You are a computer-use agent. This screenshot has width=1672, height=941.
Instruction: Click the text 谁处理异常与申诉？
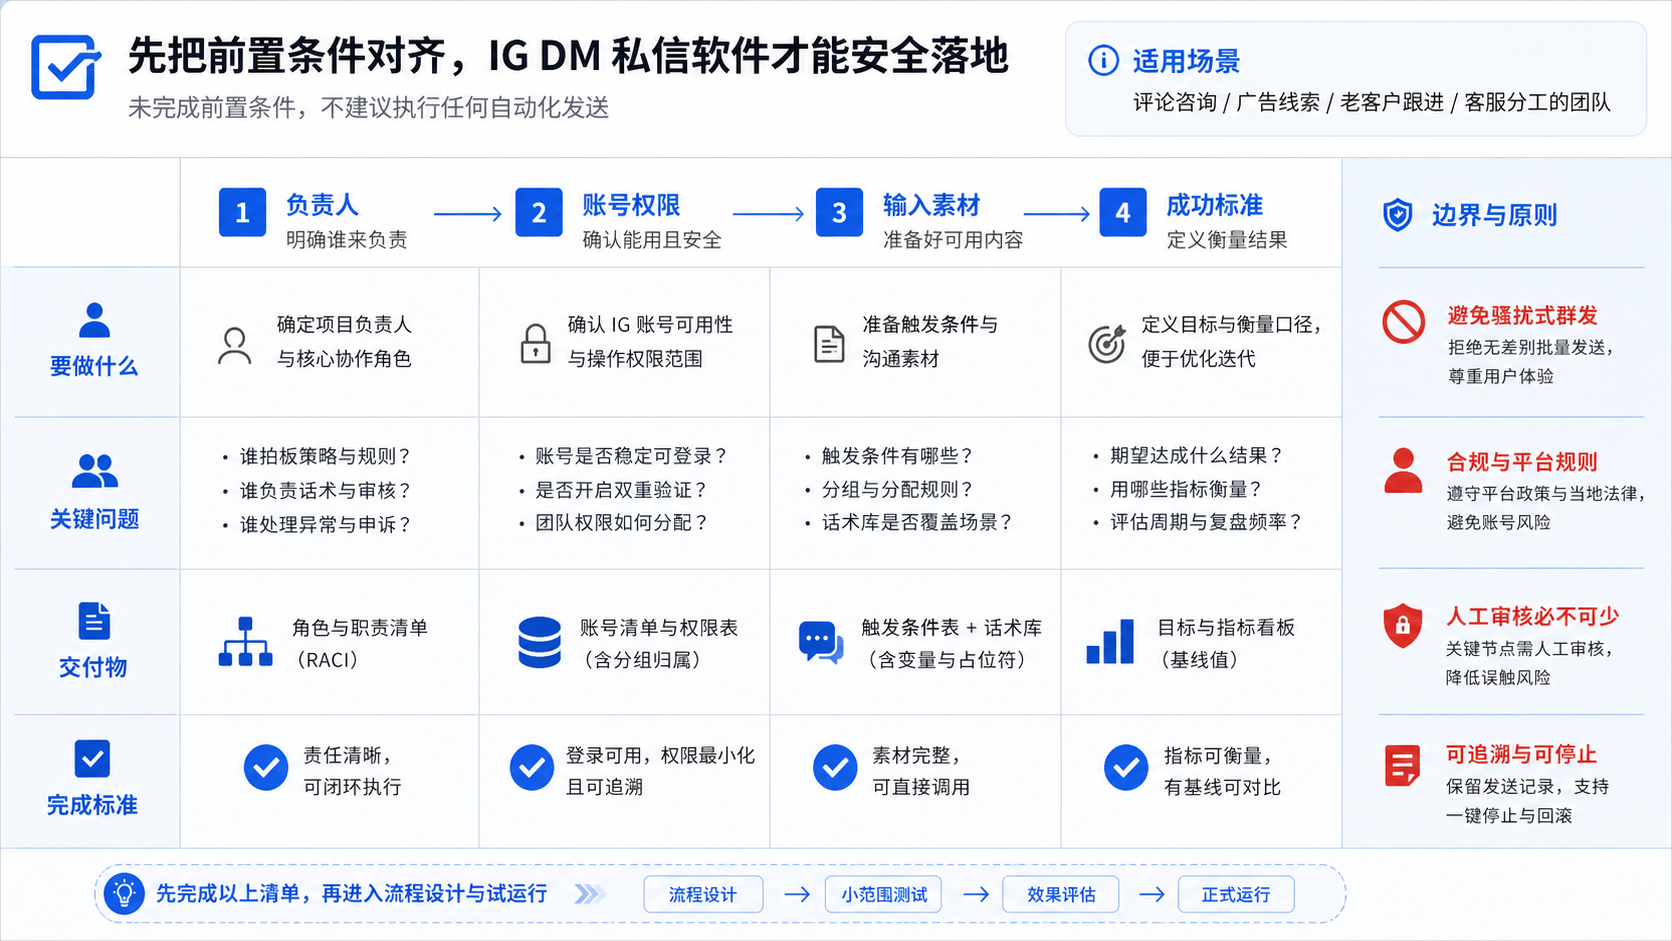pos(326,524)
